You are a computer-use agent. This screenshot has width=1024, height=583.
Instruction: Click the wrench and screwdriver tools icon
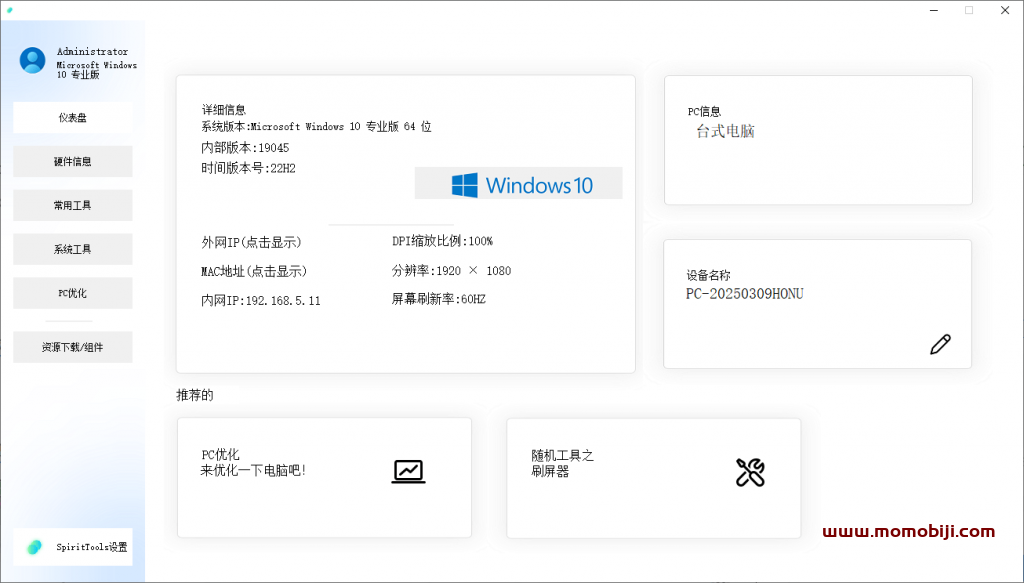pyautogui.click(x=750, y=472)
